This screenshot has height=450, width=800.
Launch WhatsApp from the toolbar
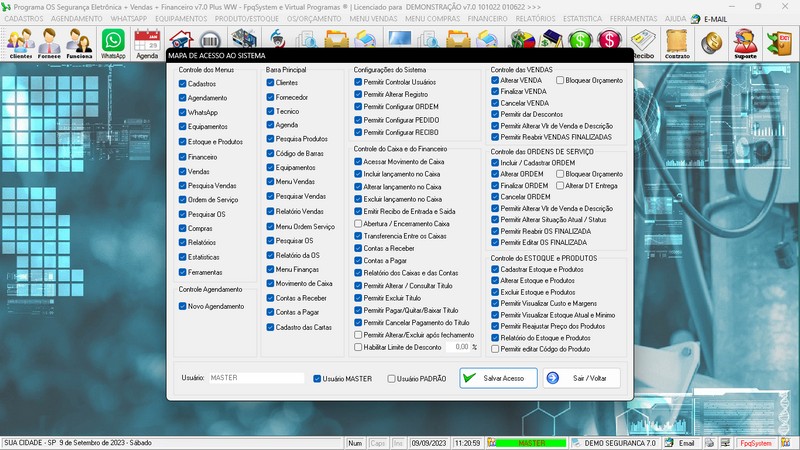point(114,43)
